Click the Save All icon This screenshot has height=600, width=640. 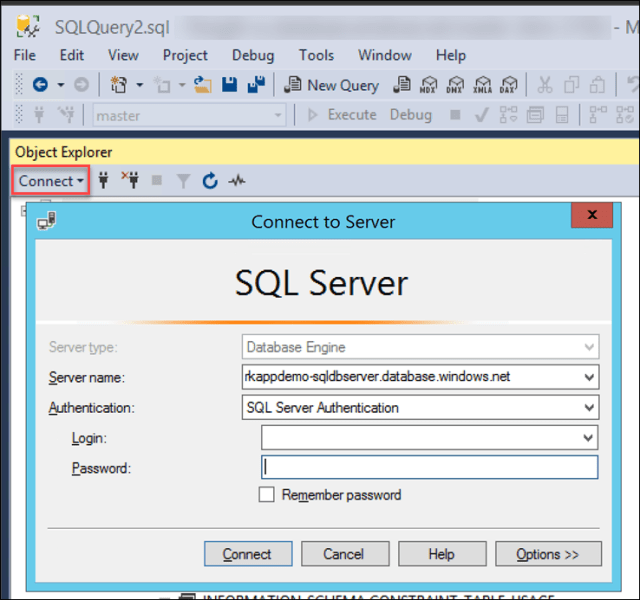click(x=256, y=84)
